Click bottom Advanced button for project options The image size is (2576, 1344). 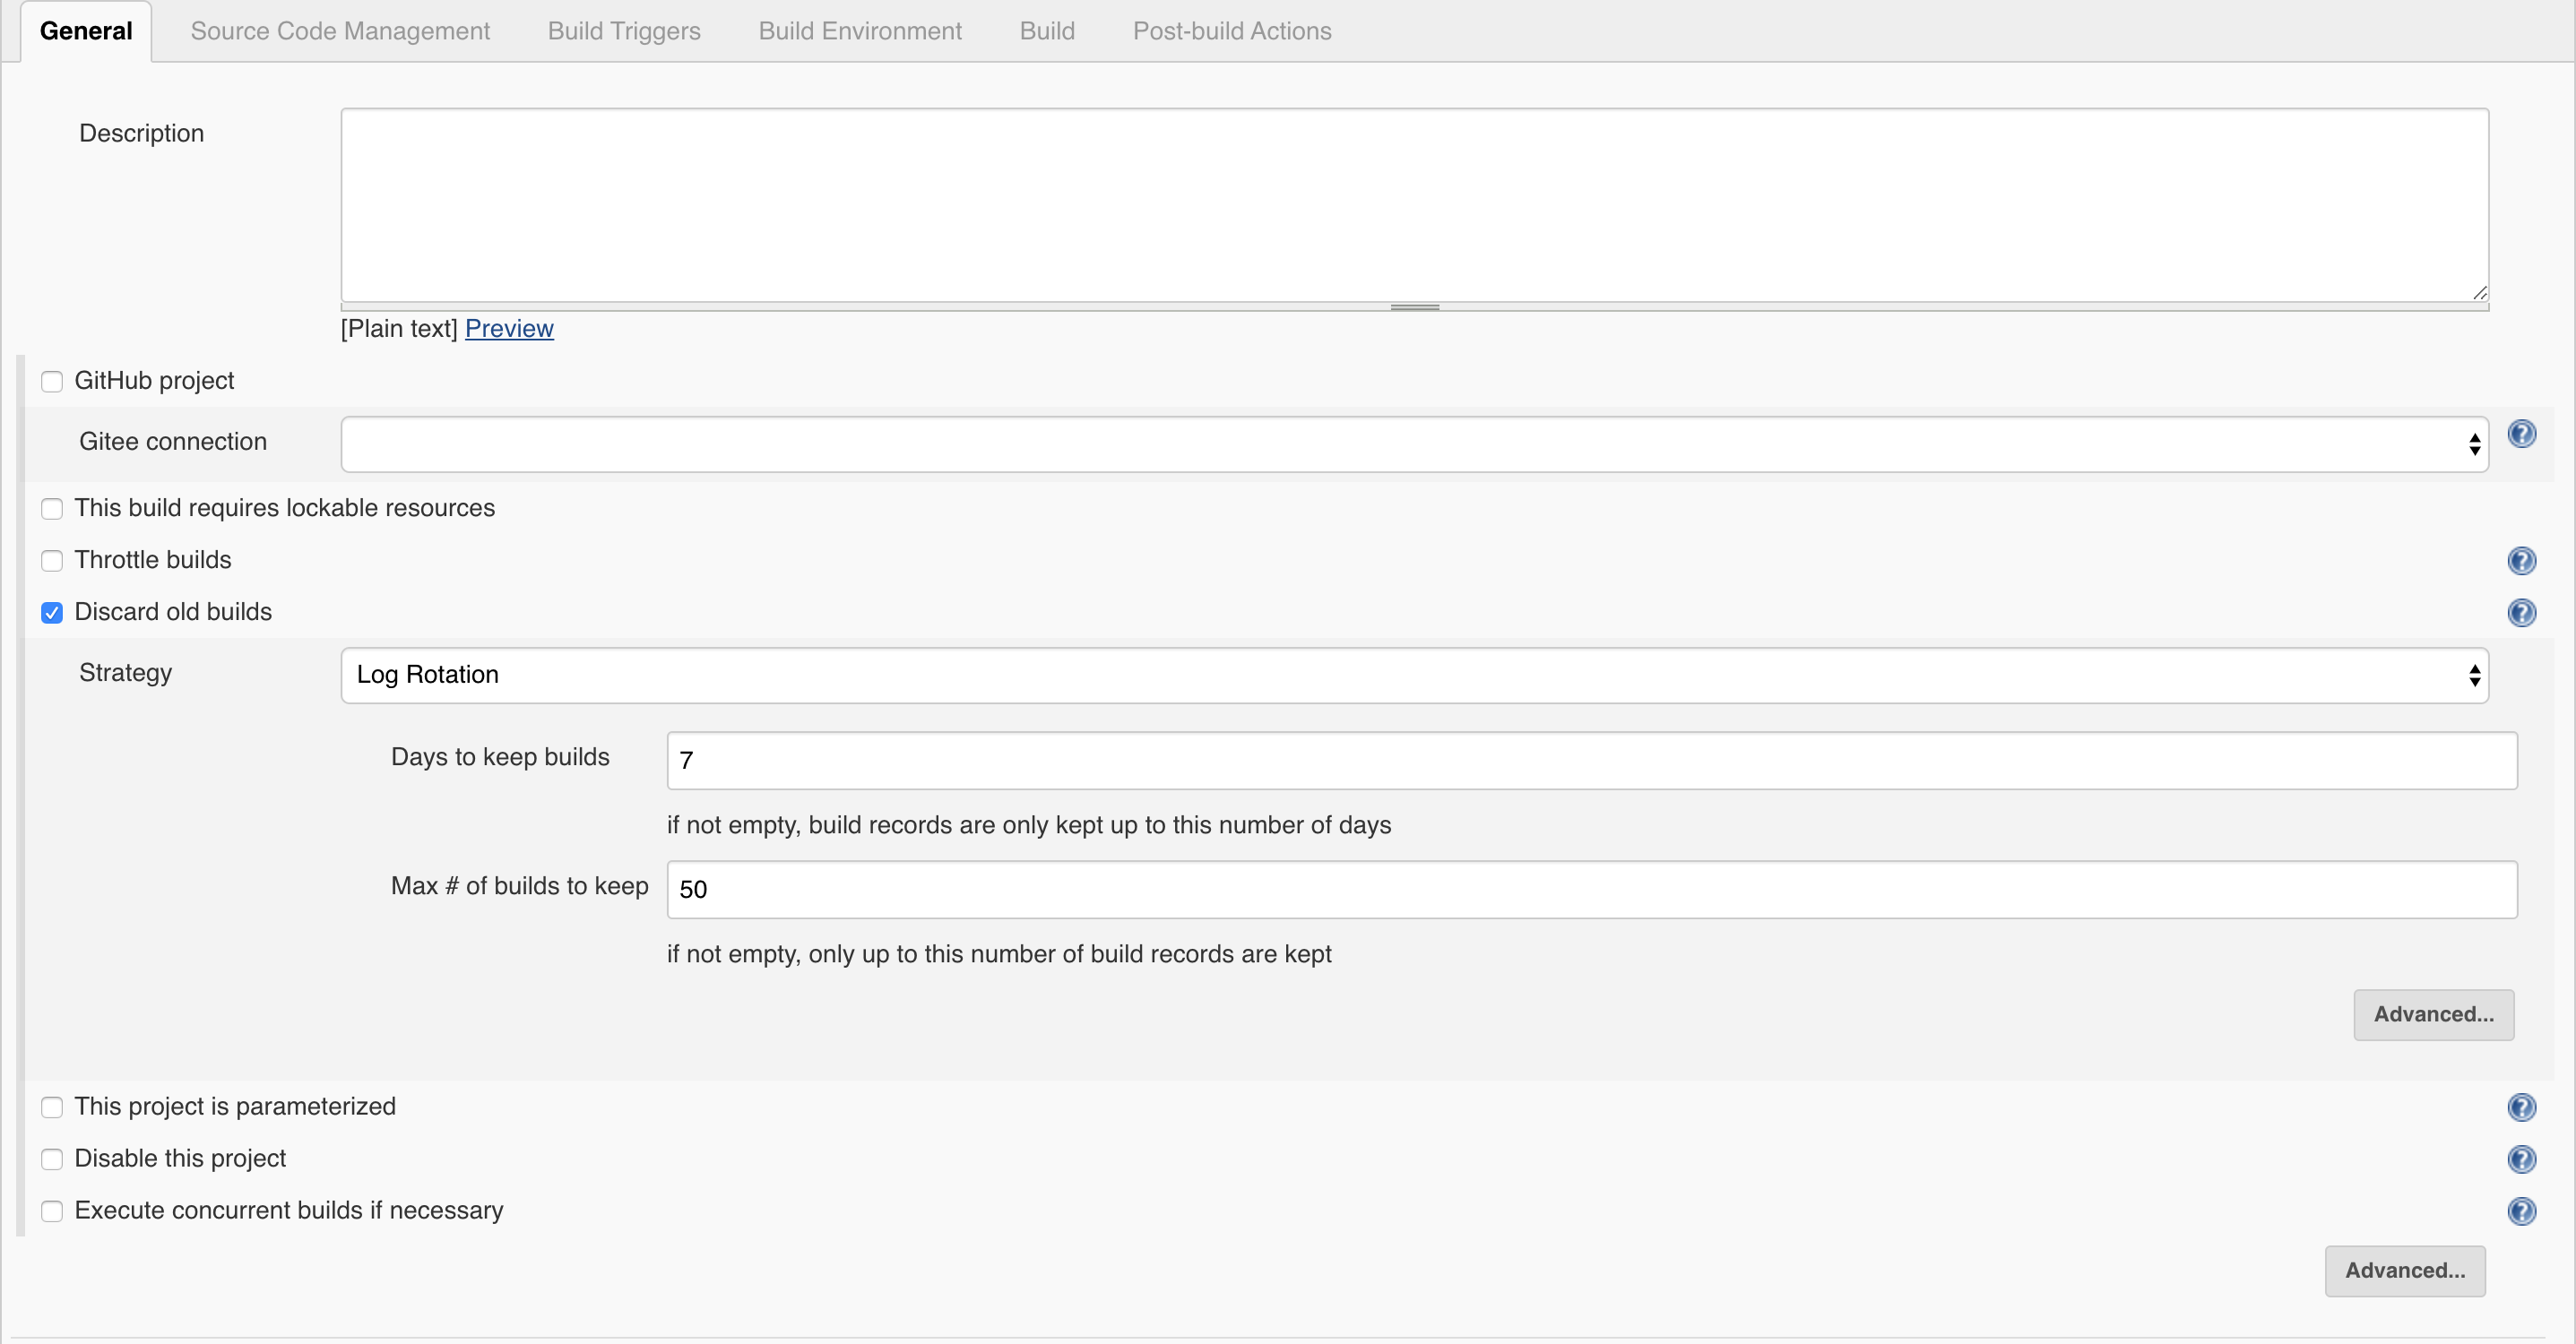point(2404,1271)
